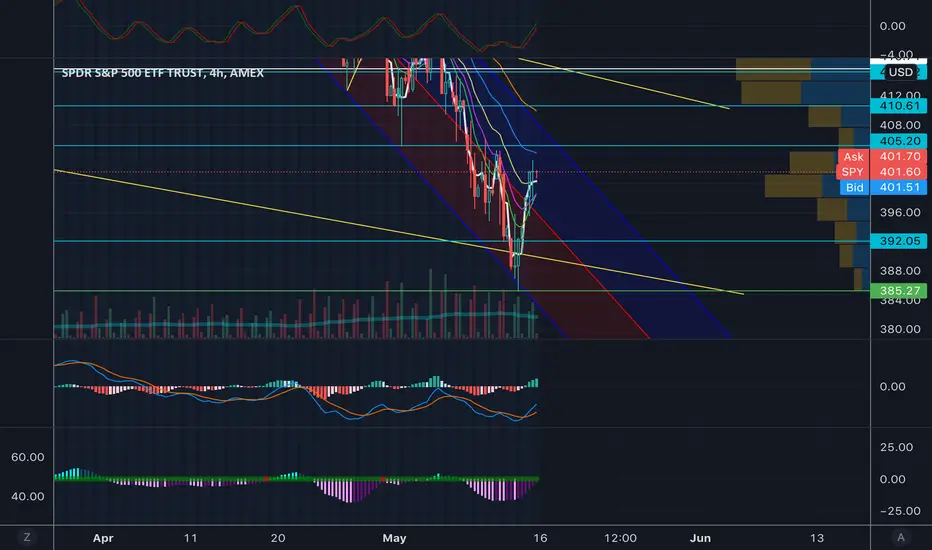Click the 13 date label on the time axis
932x550 pixels.
click(x=817, y=538)
